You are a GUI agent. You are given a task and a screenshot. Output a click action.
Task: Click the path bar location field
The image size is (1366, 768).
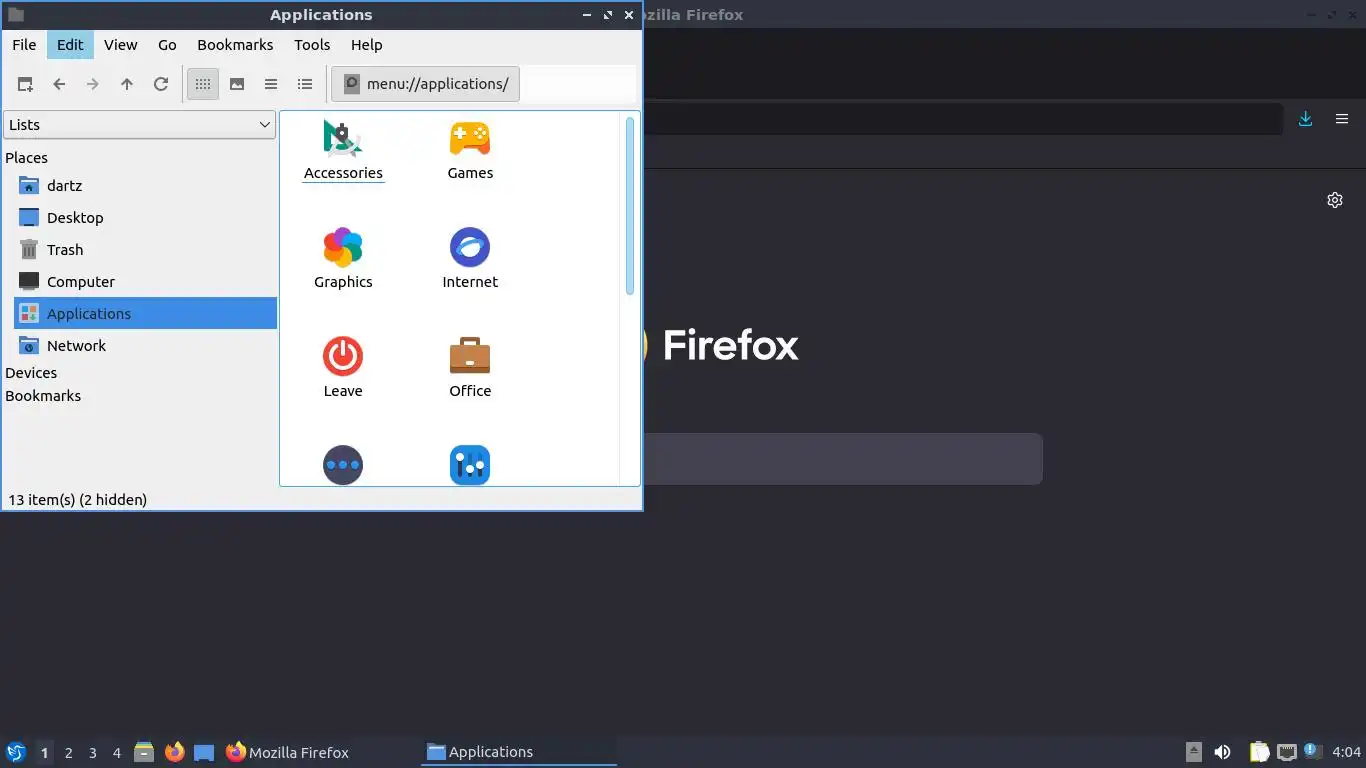pyautogui.click(x=484, y=84)
